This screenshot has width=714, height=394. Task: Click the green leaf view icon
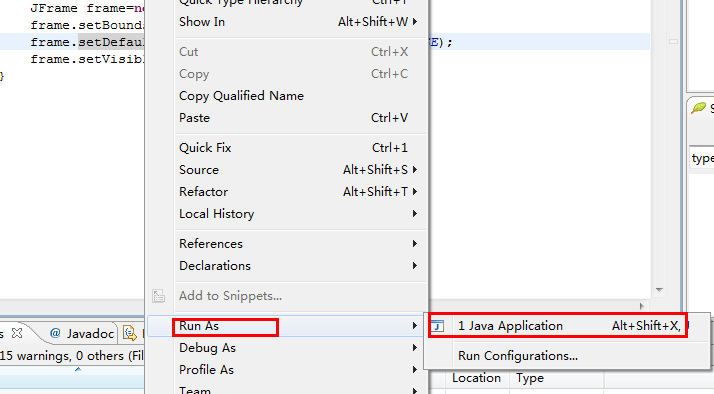click(x=698, y=108)
